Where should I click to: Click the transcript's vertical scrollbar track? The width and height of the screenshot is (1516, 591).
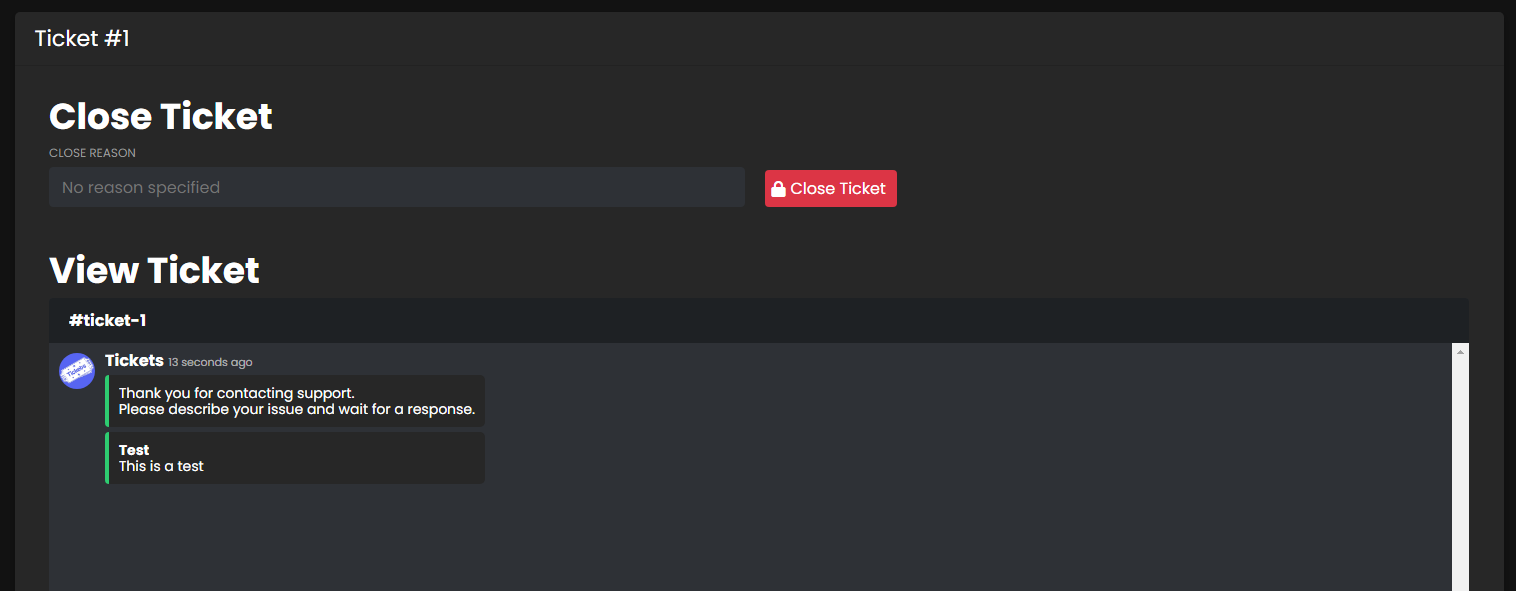click(x=1460, y=470)
